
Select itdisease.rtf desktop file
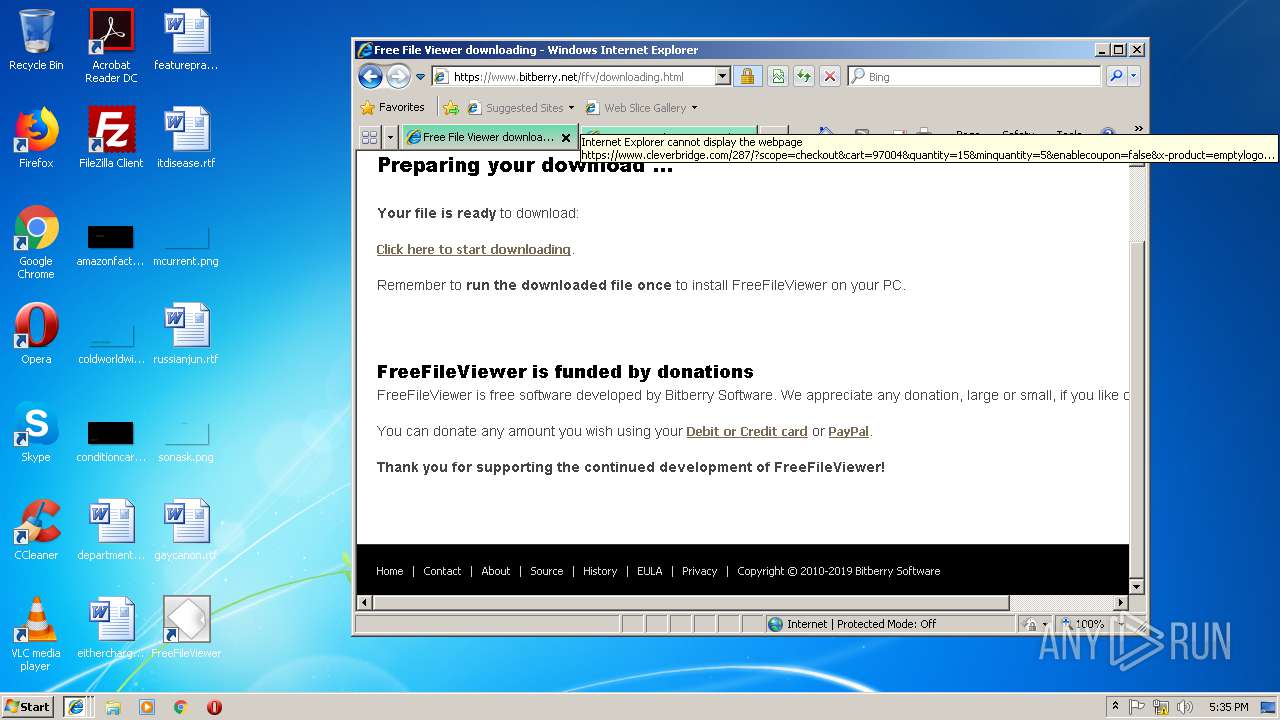(x=186, y=138)
